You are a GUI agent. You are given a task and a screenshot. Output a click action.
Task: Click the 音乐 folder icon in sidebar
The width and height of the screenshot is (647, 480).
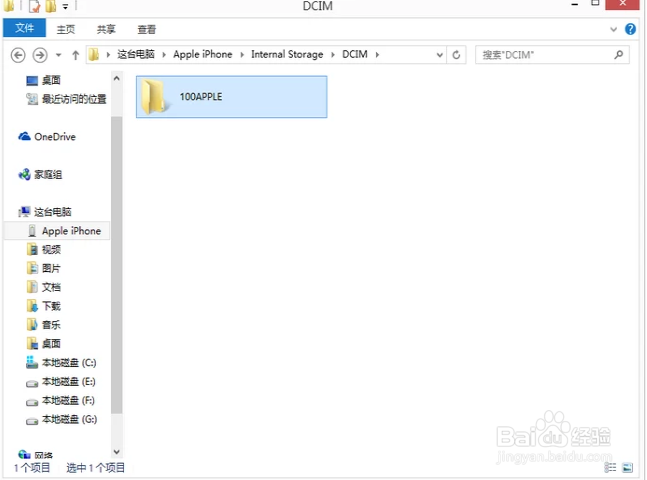tap(32, 324)
